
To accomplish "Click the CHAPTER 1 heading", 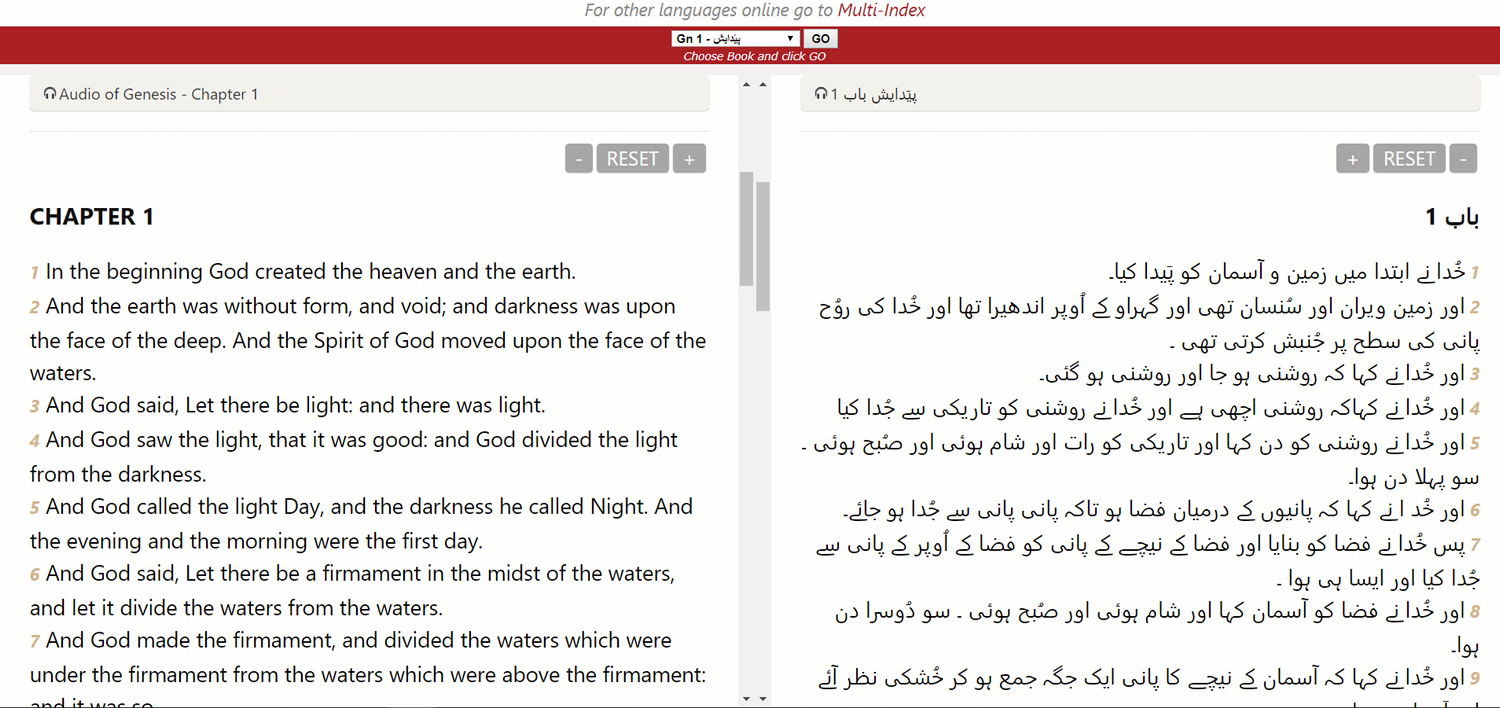I will (92, 217).
